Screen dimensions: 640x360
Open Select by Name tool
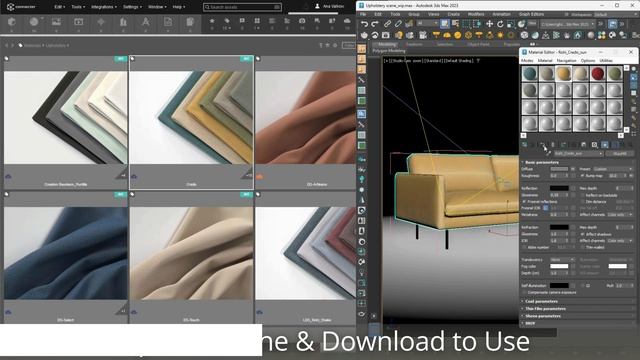455,24
